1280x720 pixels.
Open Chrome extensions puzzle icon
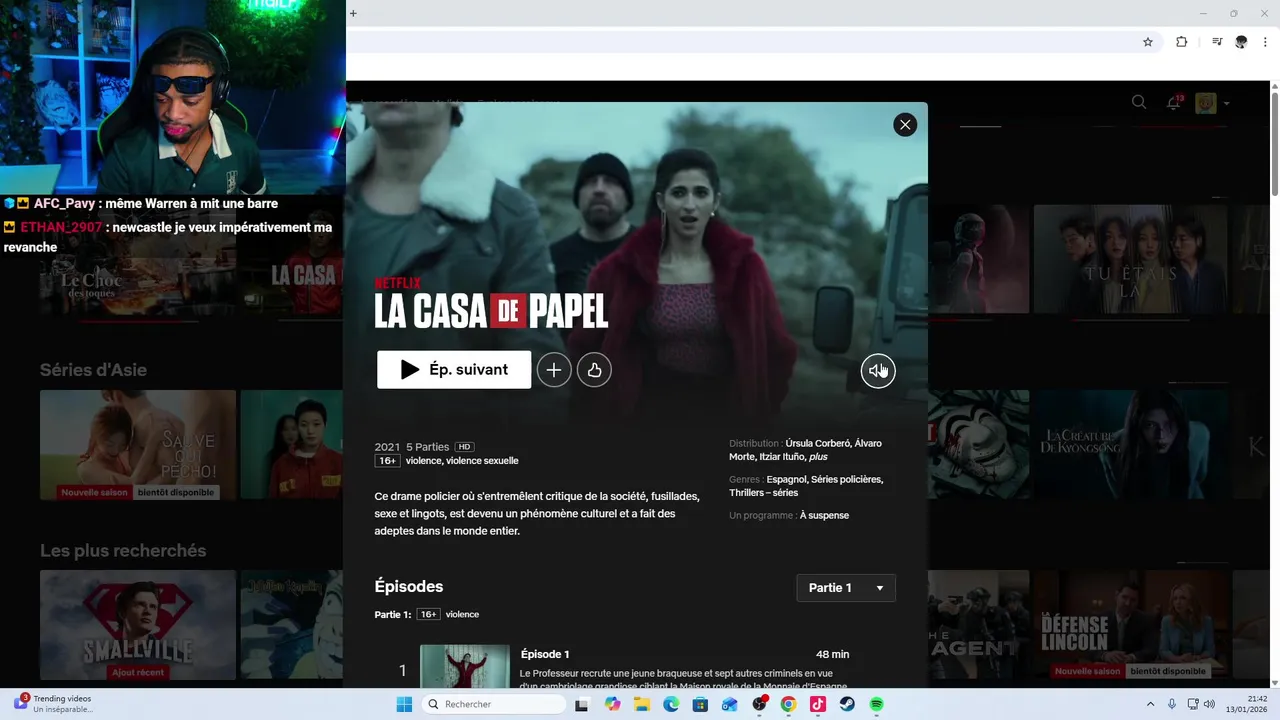tap(1182, 42)
